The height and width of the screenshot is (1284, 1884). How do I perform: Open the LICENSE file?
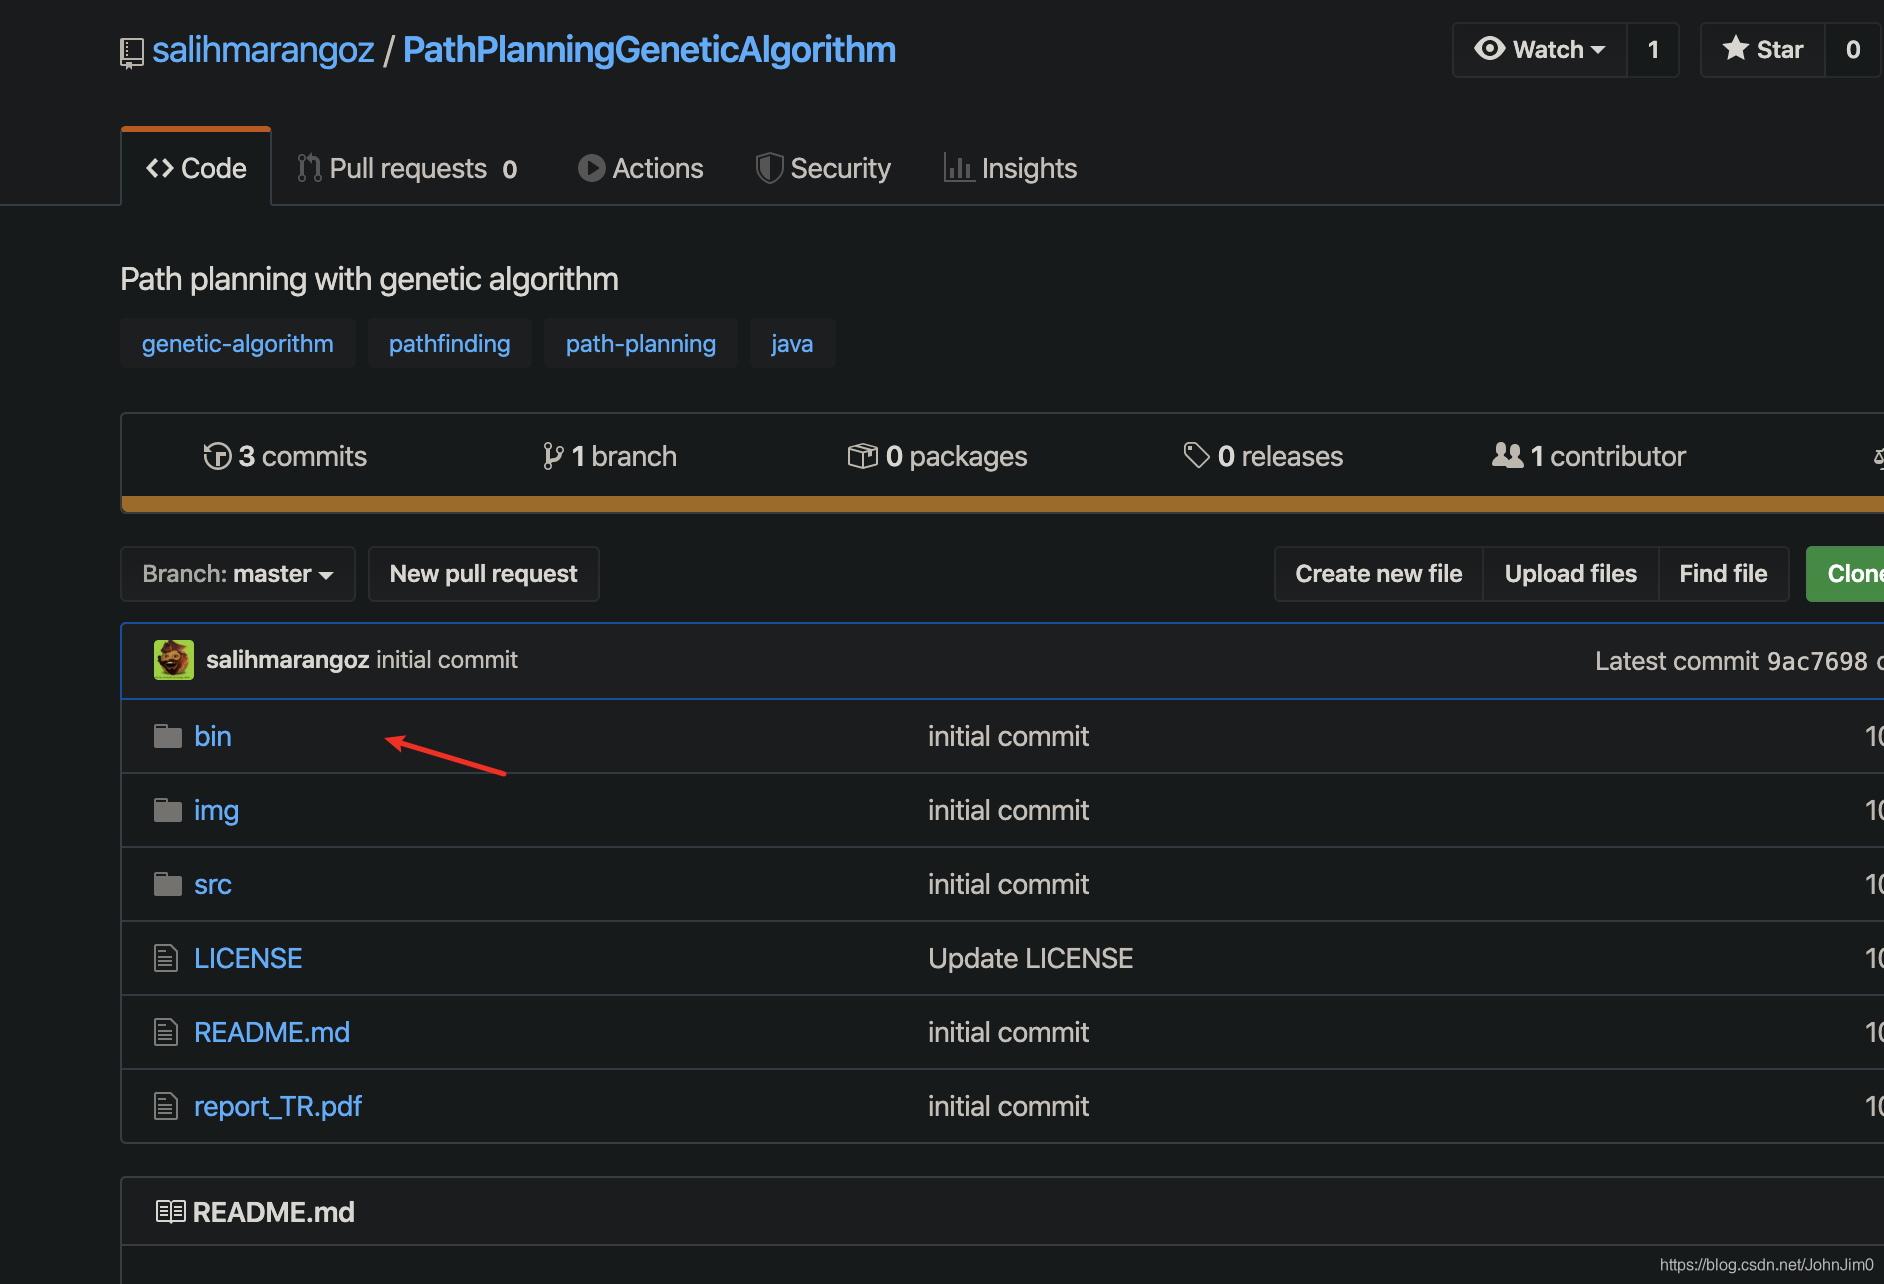click(x=248, y=958)
